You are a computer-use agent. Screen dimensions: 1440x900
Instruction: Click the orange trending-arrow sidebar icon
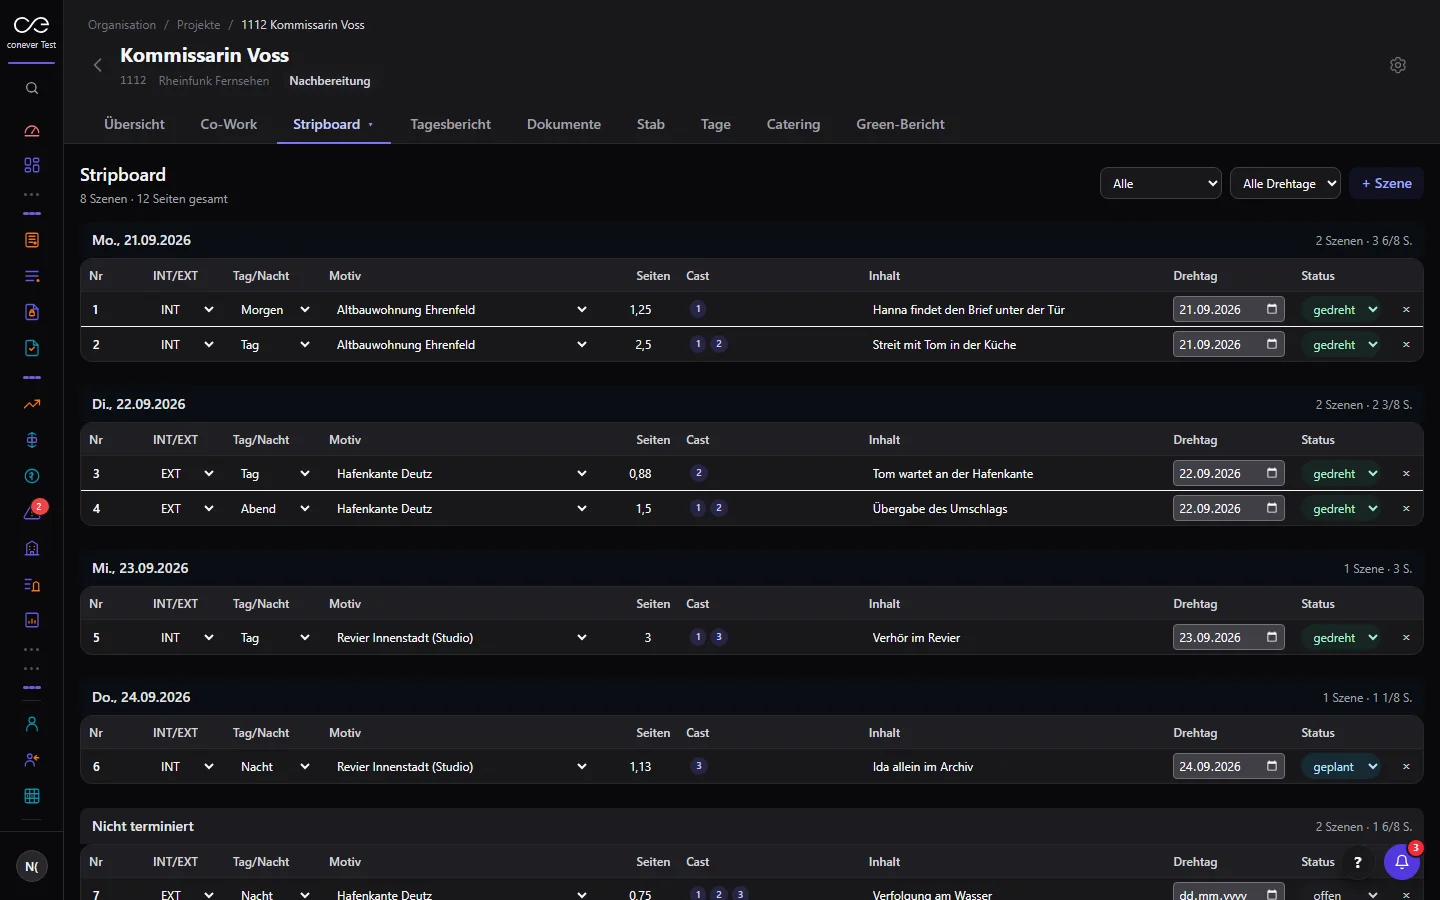(32, 404)
